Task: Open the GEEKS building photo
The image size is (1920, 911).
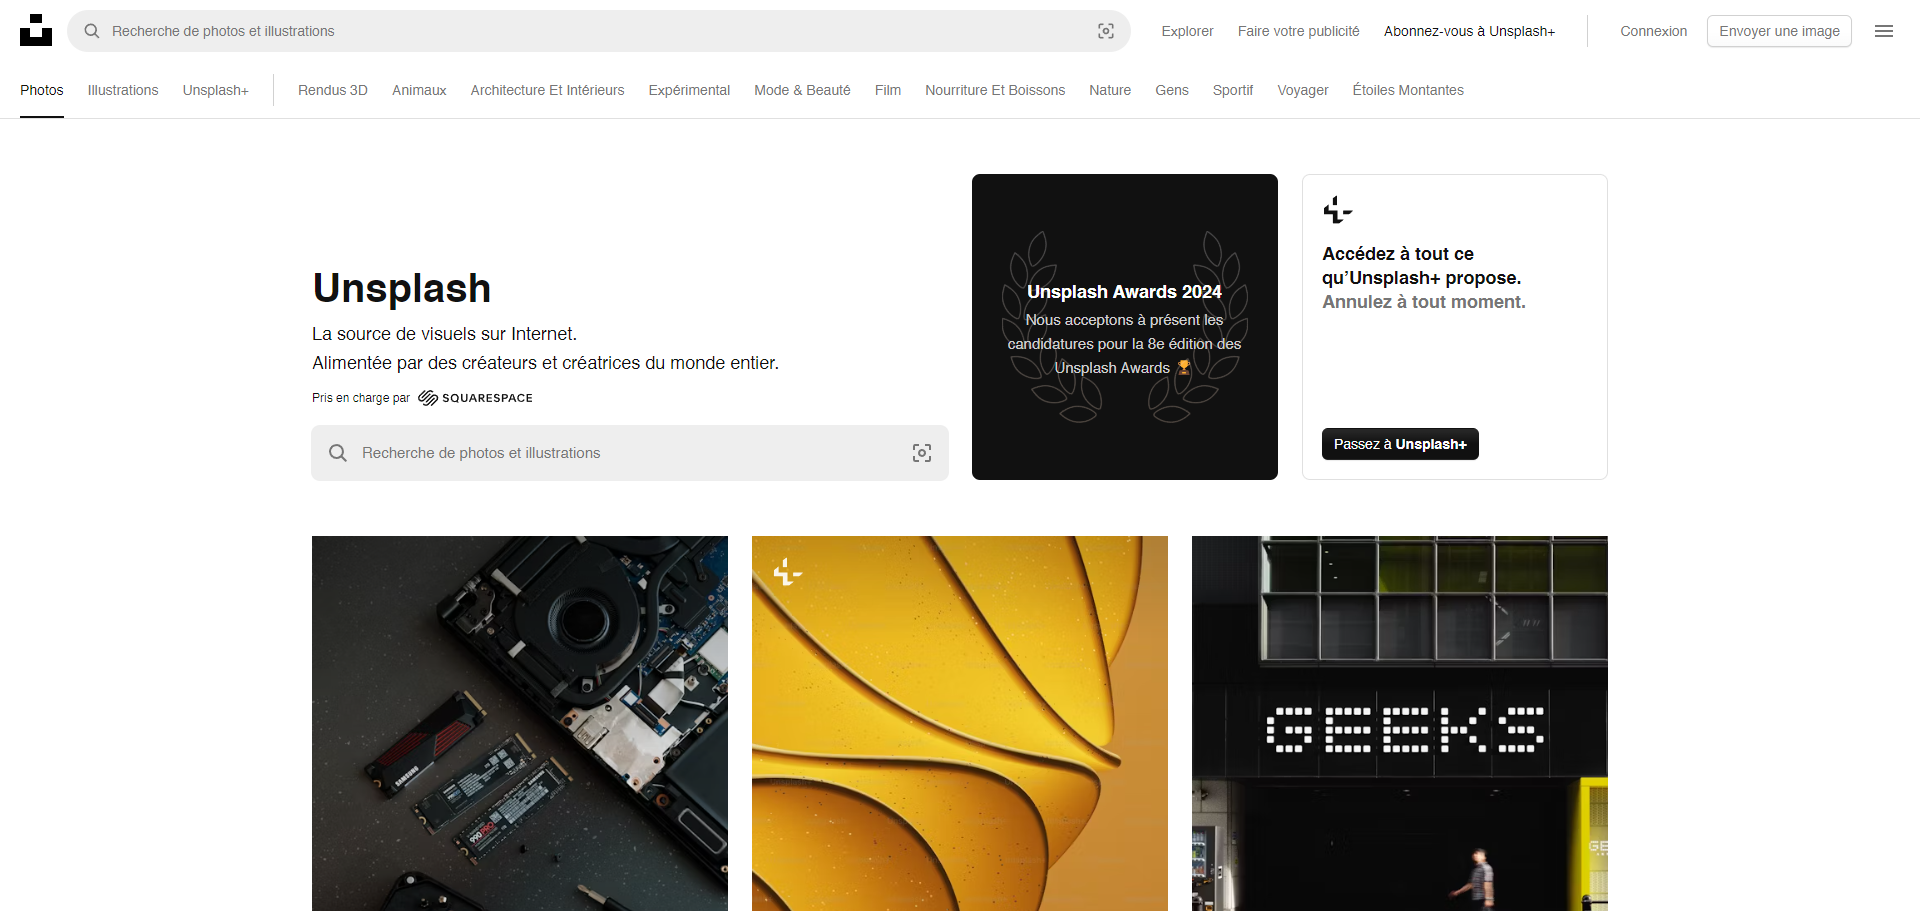Action: click(x=1400, y=723)
